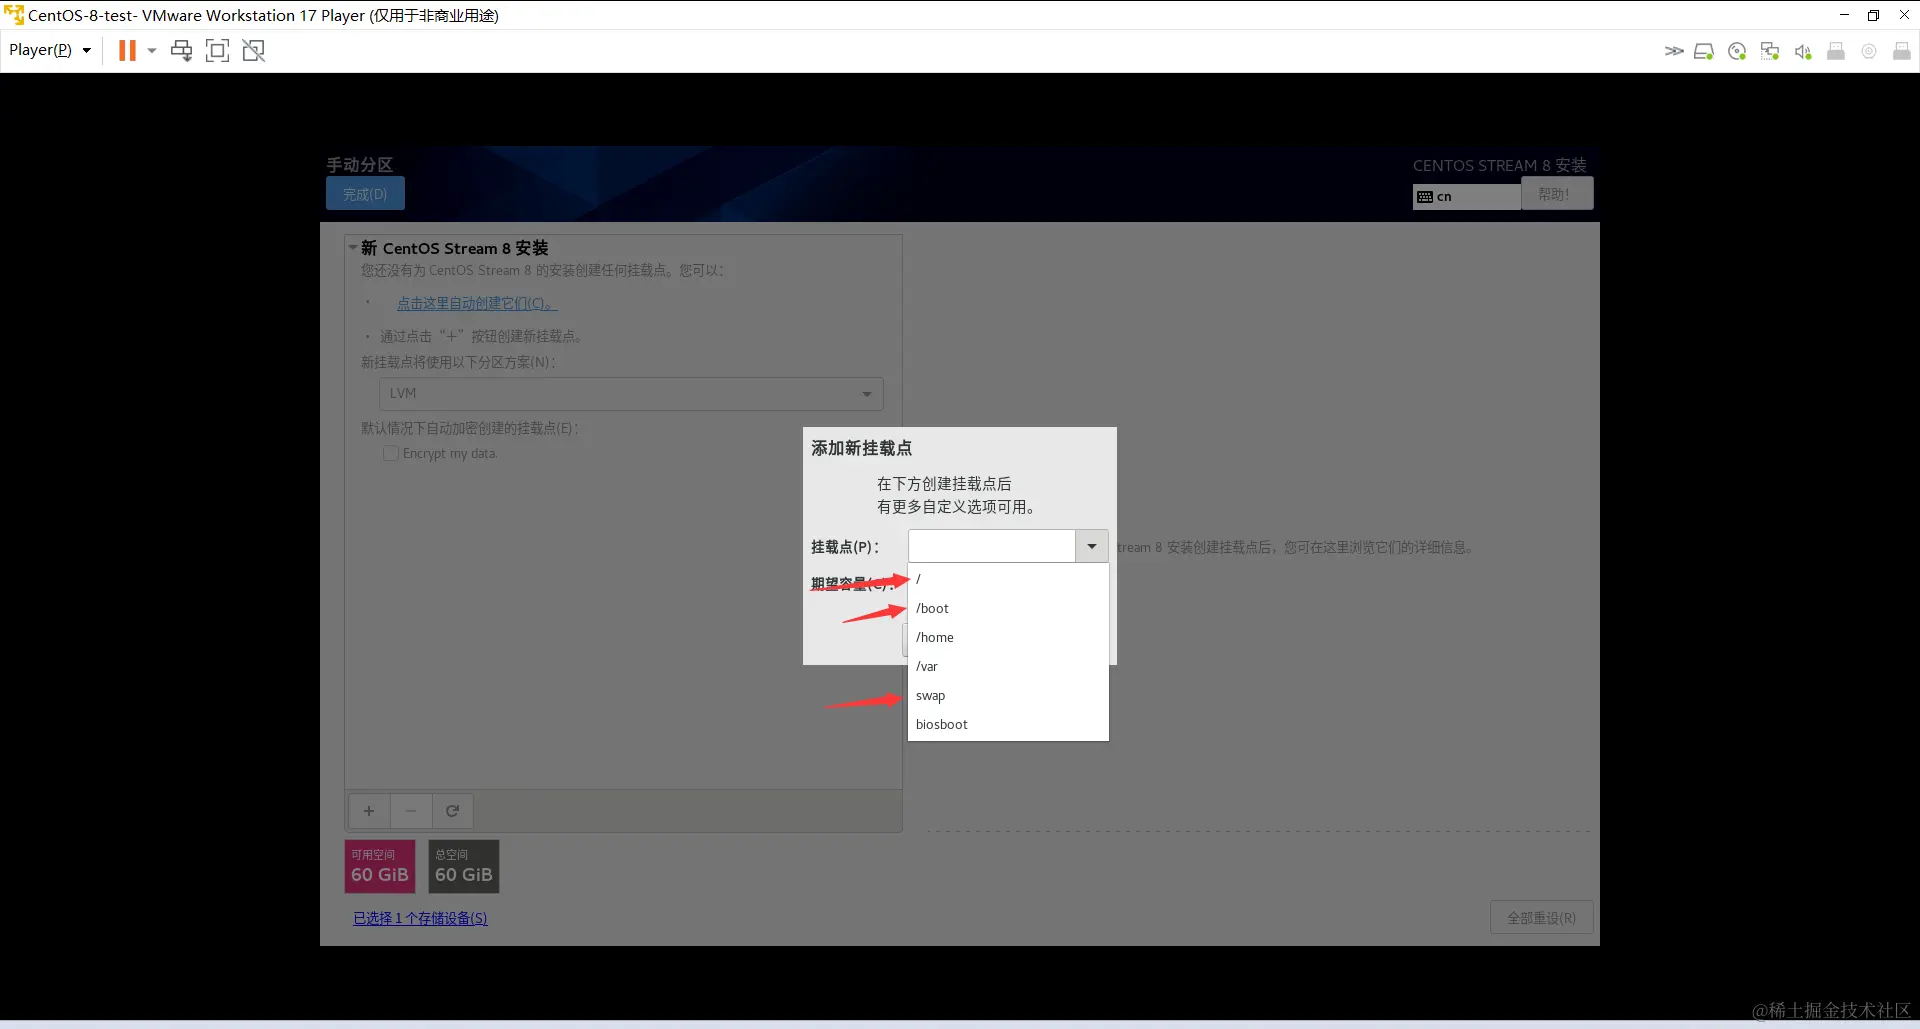The image size is (1920, 1029).
Task: Open the 点击这里自动创建它们 link
Action: pyautogui.click(x=475, y=303)
